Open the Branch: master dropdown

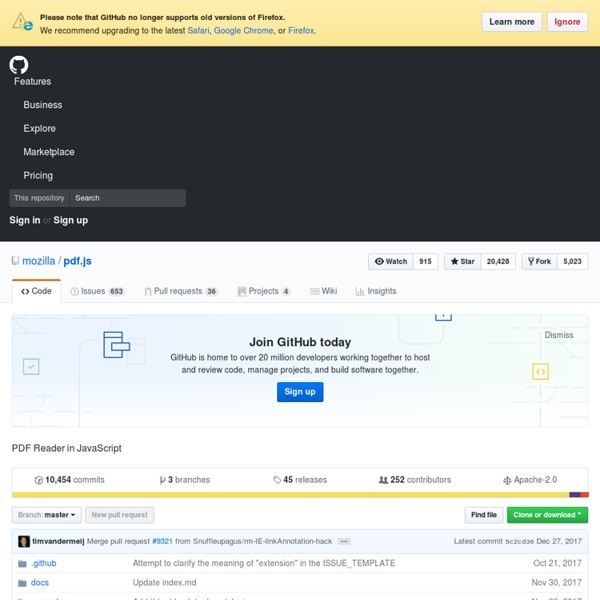[47, 515]
